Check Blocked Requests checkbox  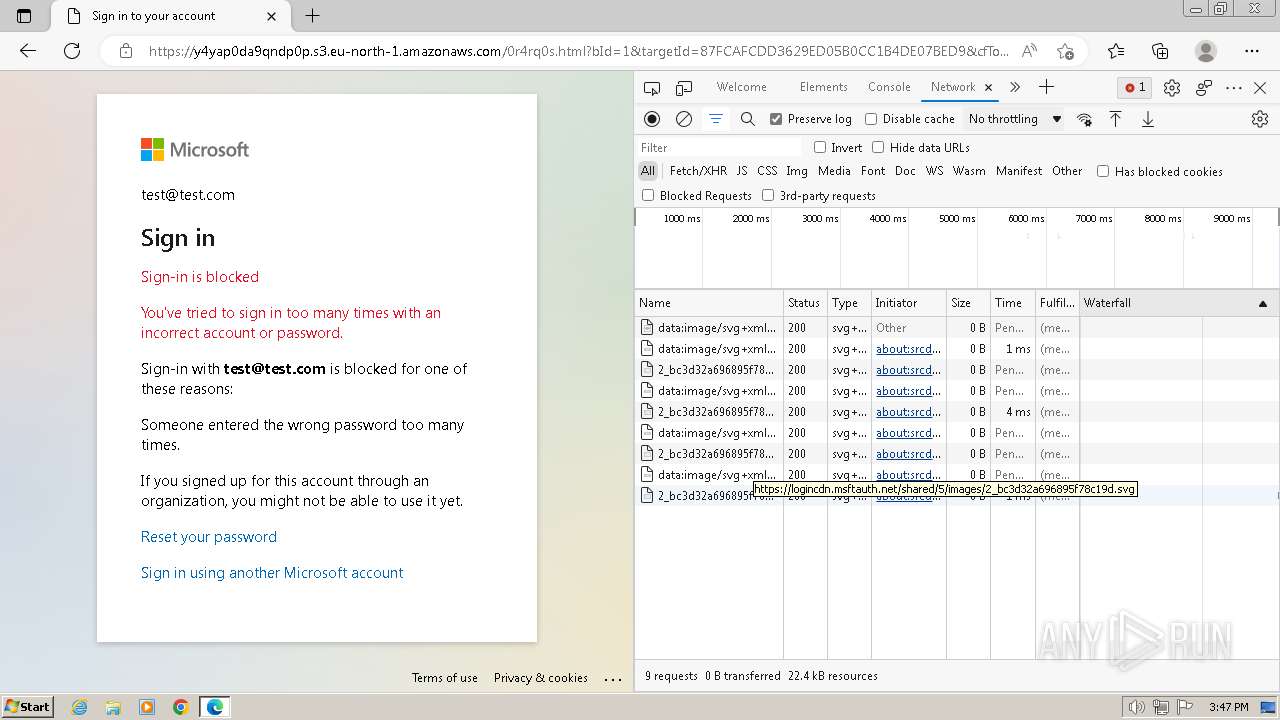coord(648,195)
